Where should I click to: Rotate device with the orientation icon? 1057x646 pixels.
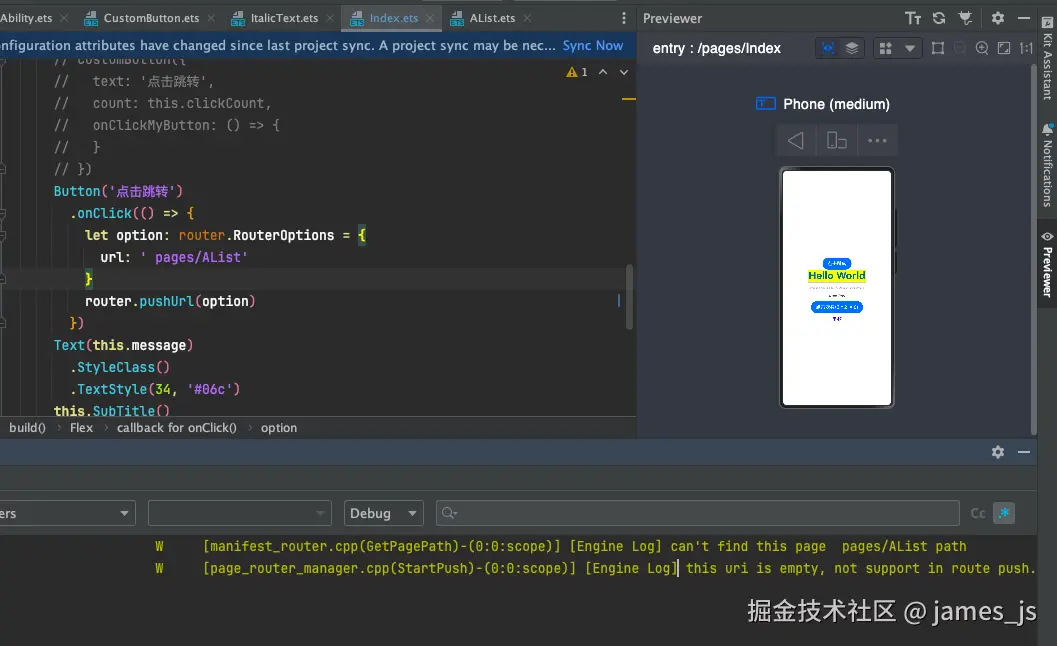[x=837, y=140]
